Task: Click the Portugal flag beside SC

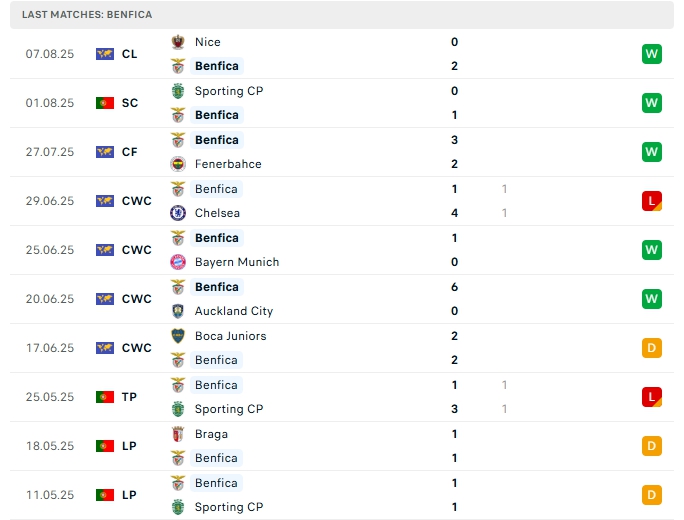Action: click(105, 103)
